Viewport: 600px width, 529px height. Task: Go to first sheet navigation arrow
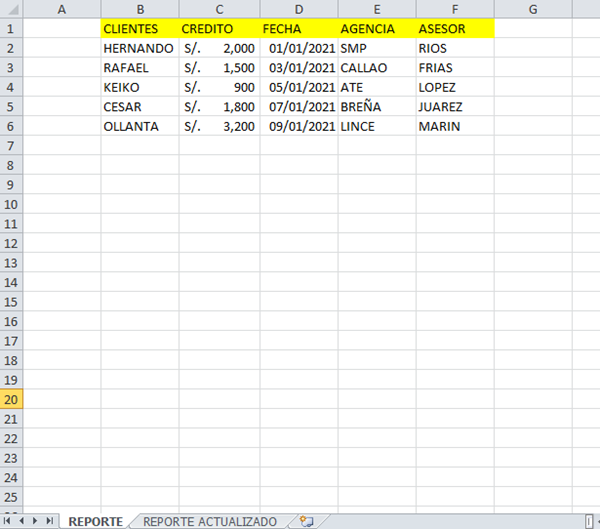tap(7, 521)
